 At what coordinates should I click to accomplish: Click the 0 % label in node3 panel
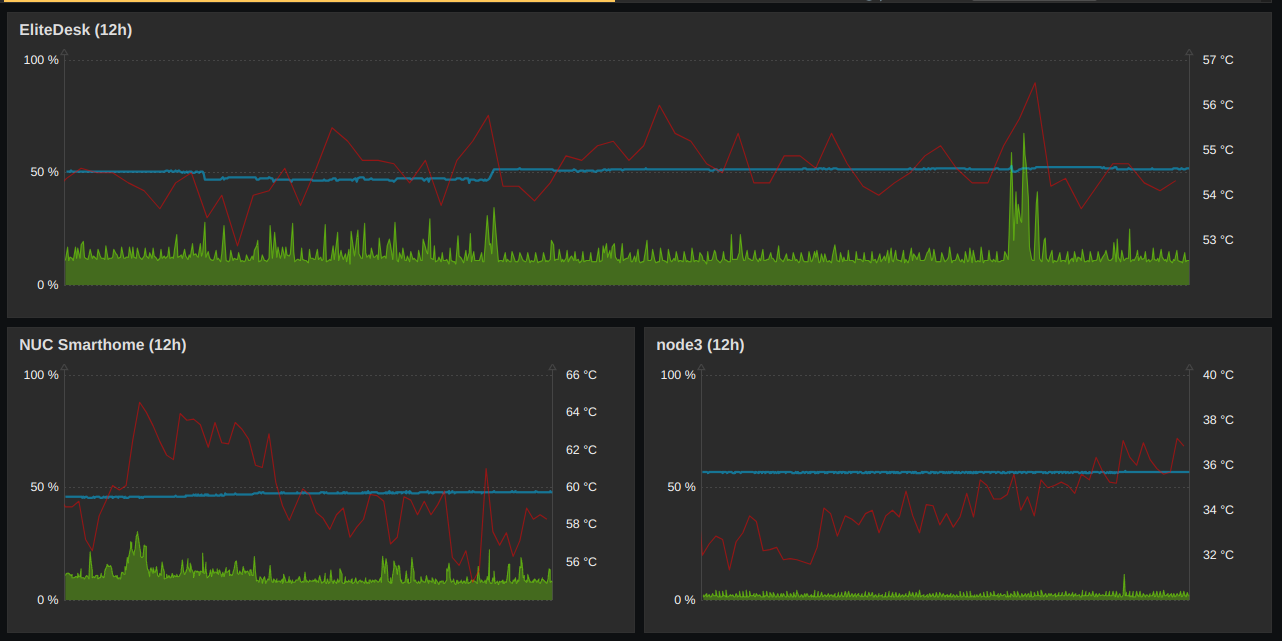click(x=685, y=600)
